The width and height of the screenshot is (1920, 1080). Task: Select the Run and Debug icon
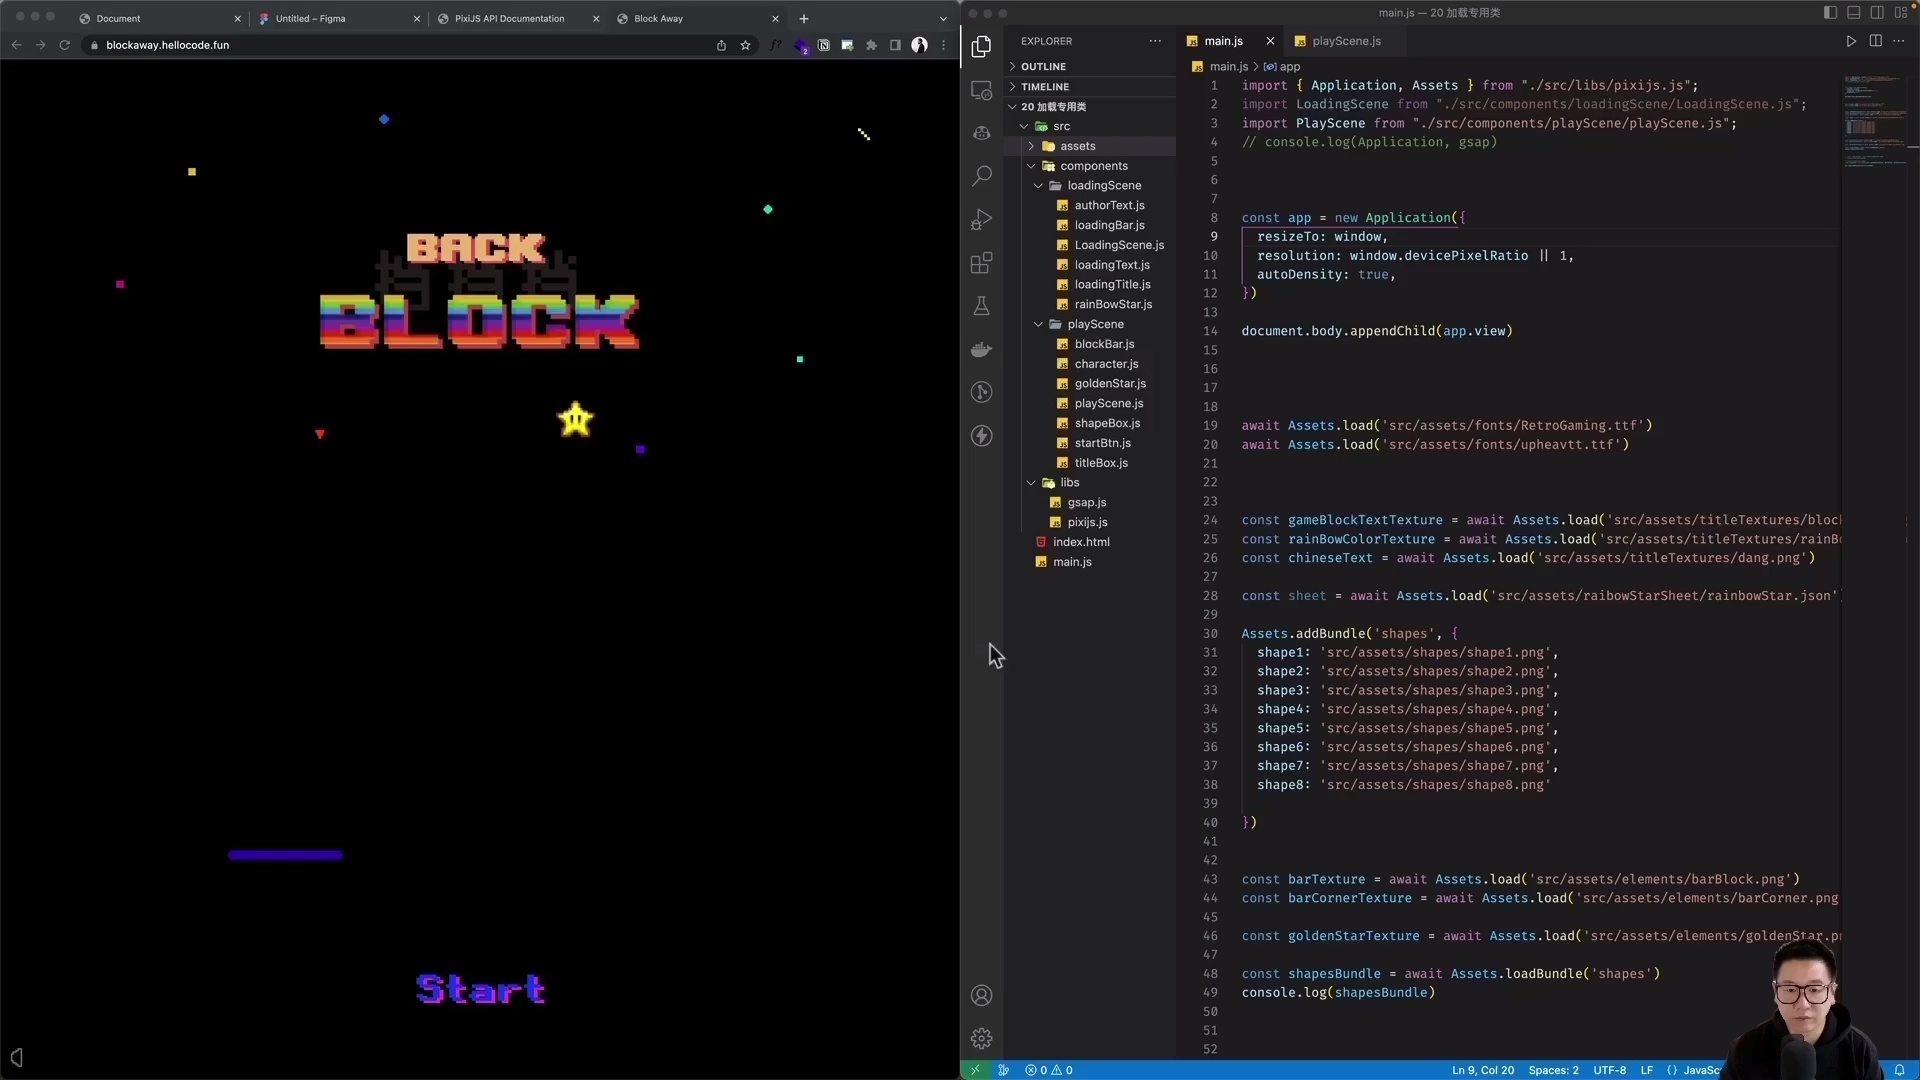coord(982,219)
